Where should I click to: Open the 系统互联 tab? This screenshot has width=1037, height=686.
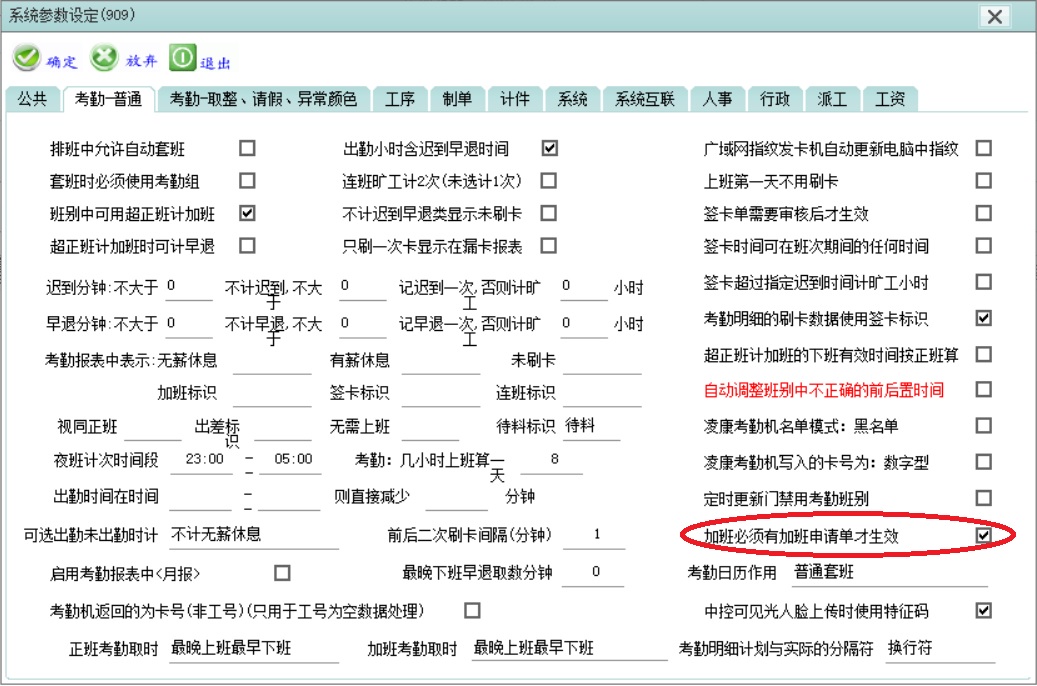(x=645, y=99)
